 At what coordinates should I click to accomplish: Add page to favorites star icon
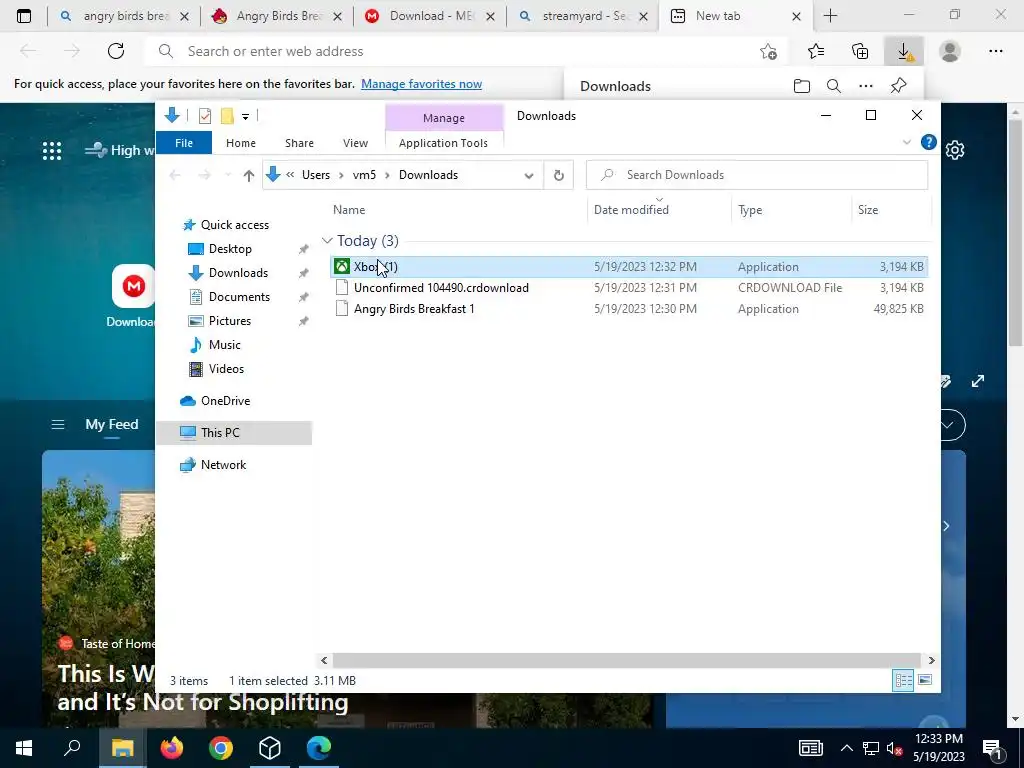769,52
